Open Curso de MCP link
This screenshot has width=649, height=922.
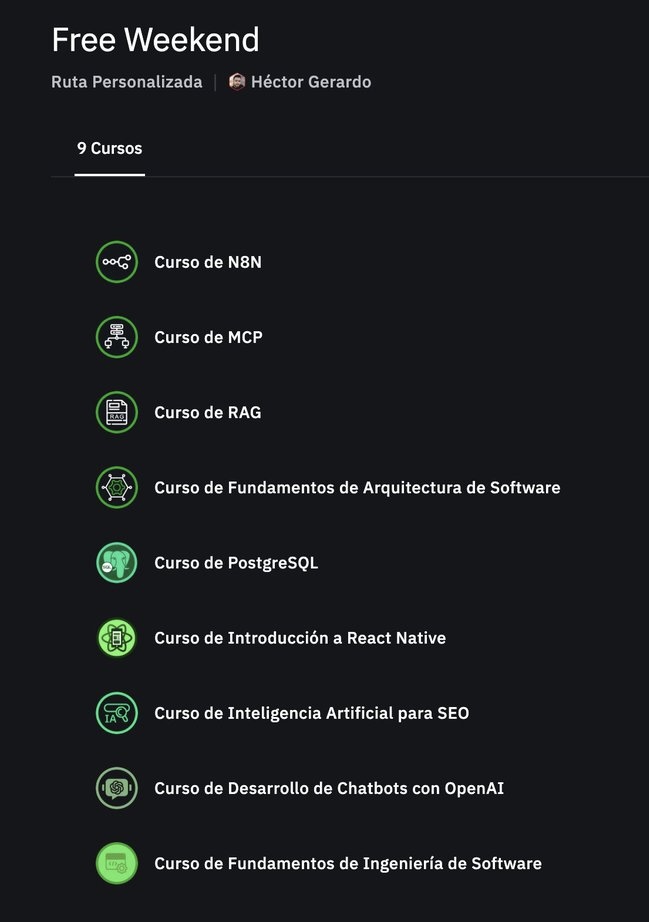pyautogui.click(x=208, y=337)
